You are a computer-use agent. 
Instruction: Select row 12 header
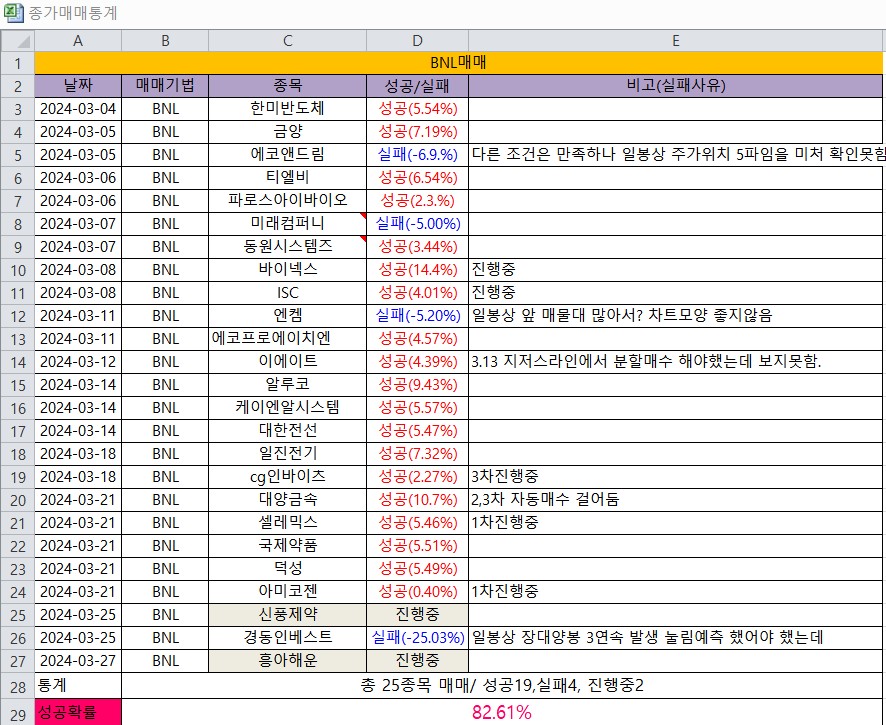click(x=18, y=316)
